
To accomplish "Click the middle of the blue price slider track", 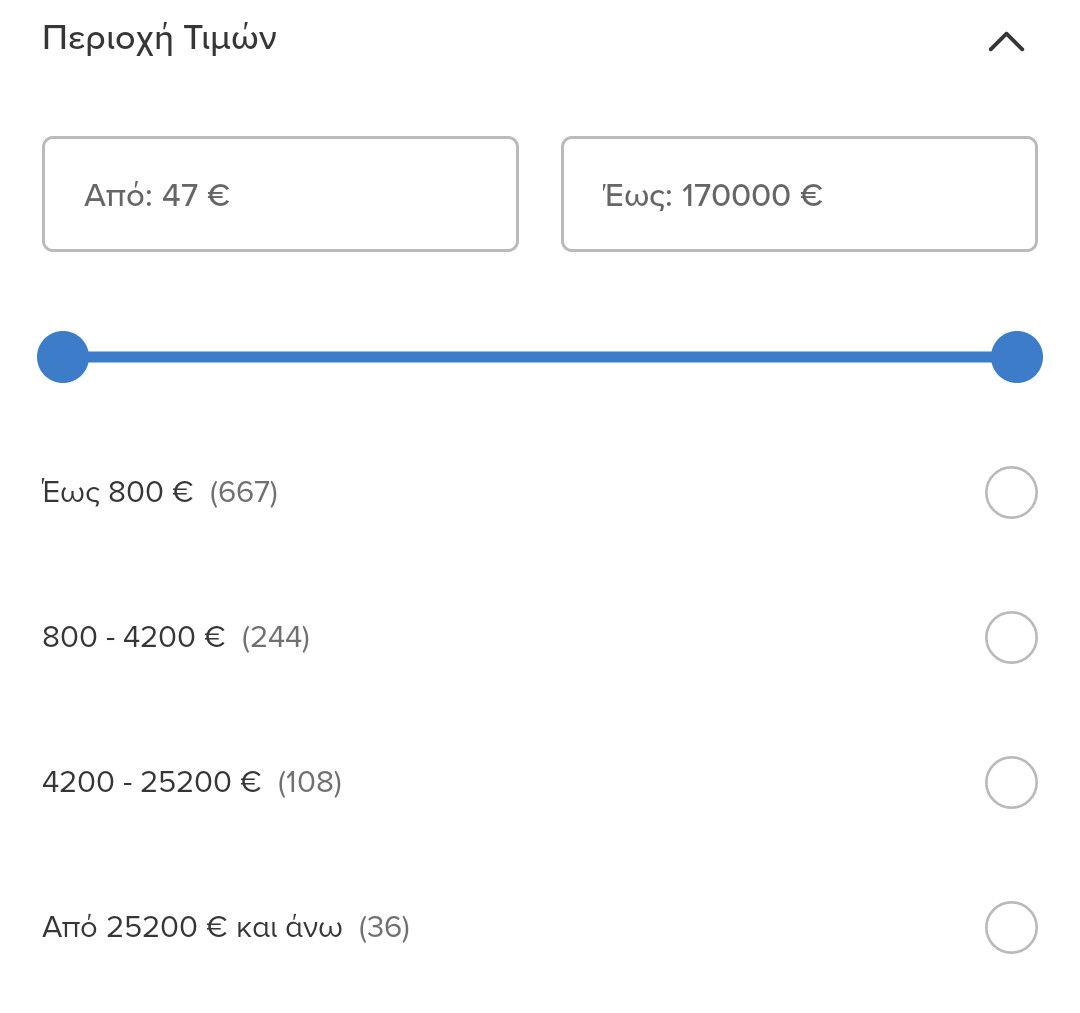I will 540,357.
